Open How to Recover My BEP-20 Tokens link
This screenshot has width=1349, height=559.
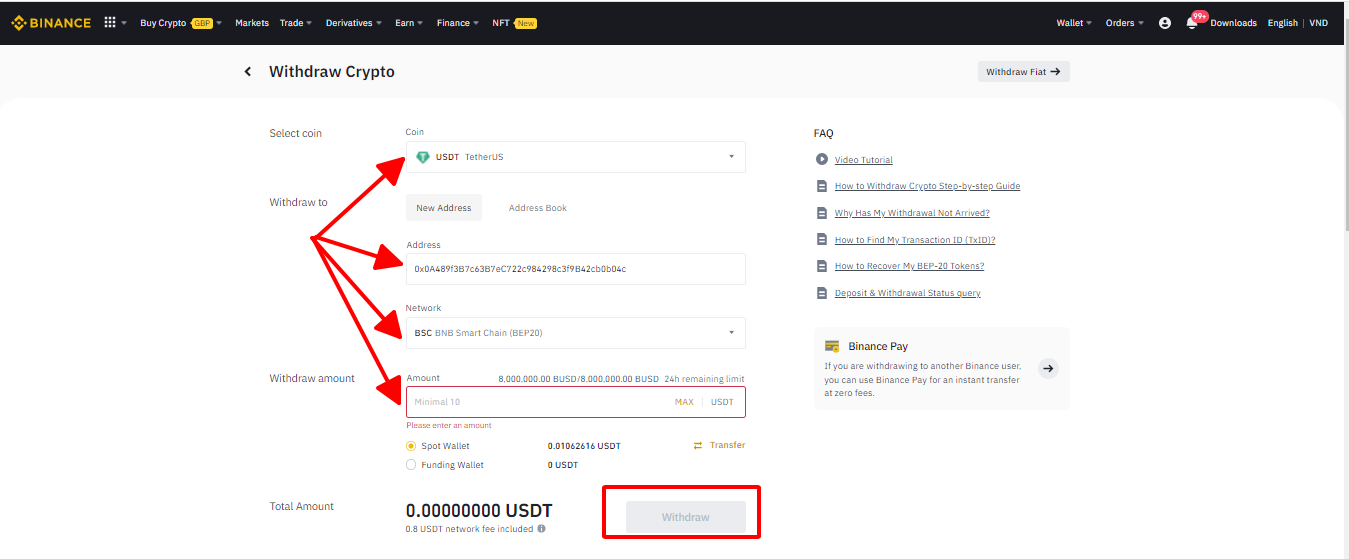point(909,266)
